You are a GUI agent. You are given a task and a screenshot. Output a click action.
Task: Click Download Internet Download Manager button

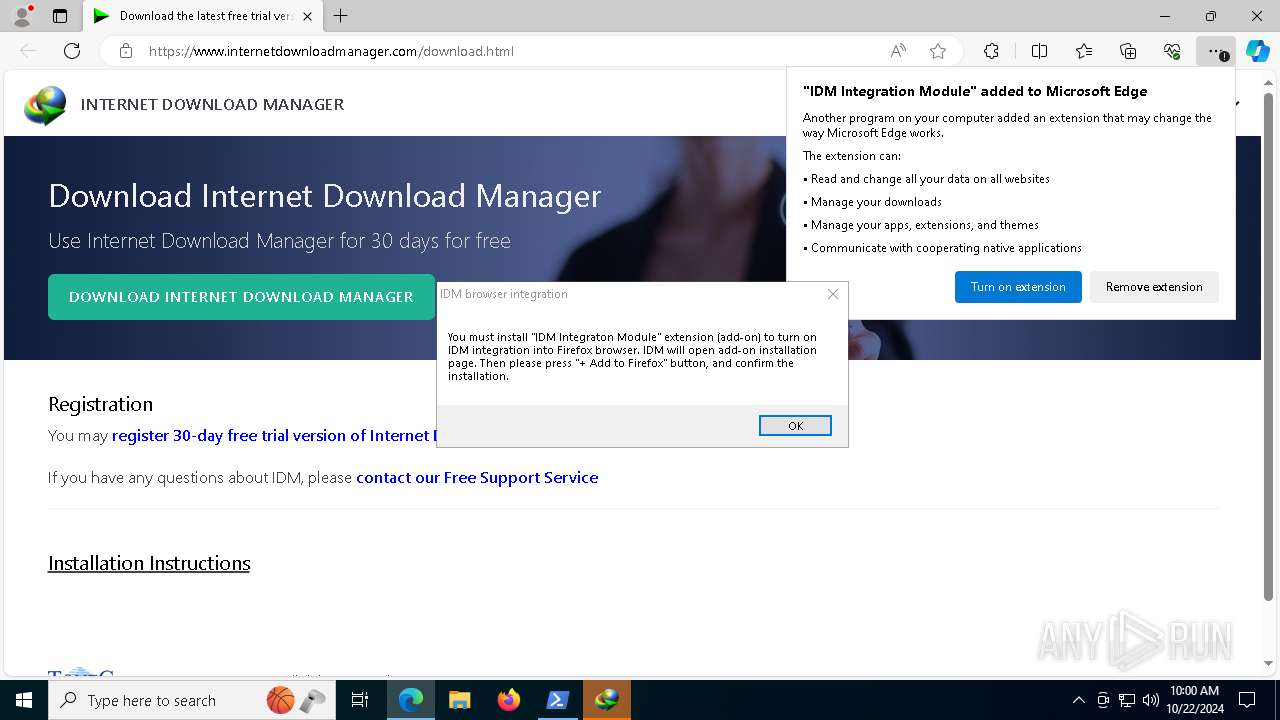(241, 297)
